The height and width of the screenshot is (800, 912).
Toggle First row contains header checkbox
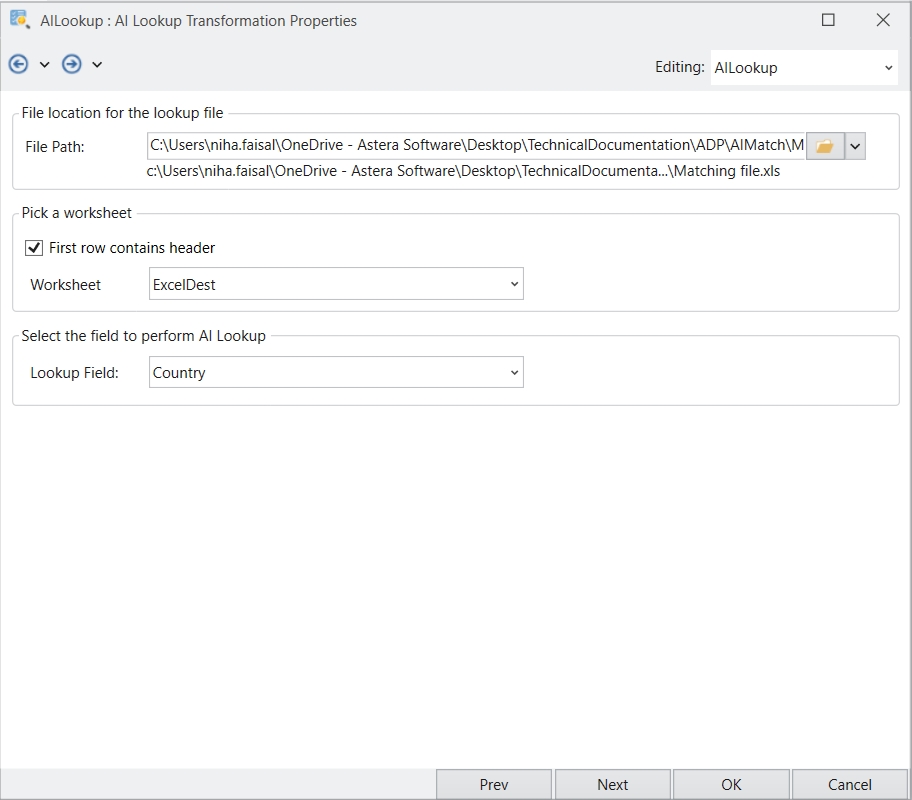(34, 248)
